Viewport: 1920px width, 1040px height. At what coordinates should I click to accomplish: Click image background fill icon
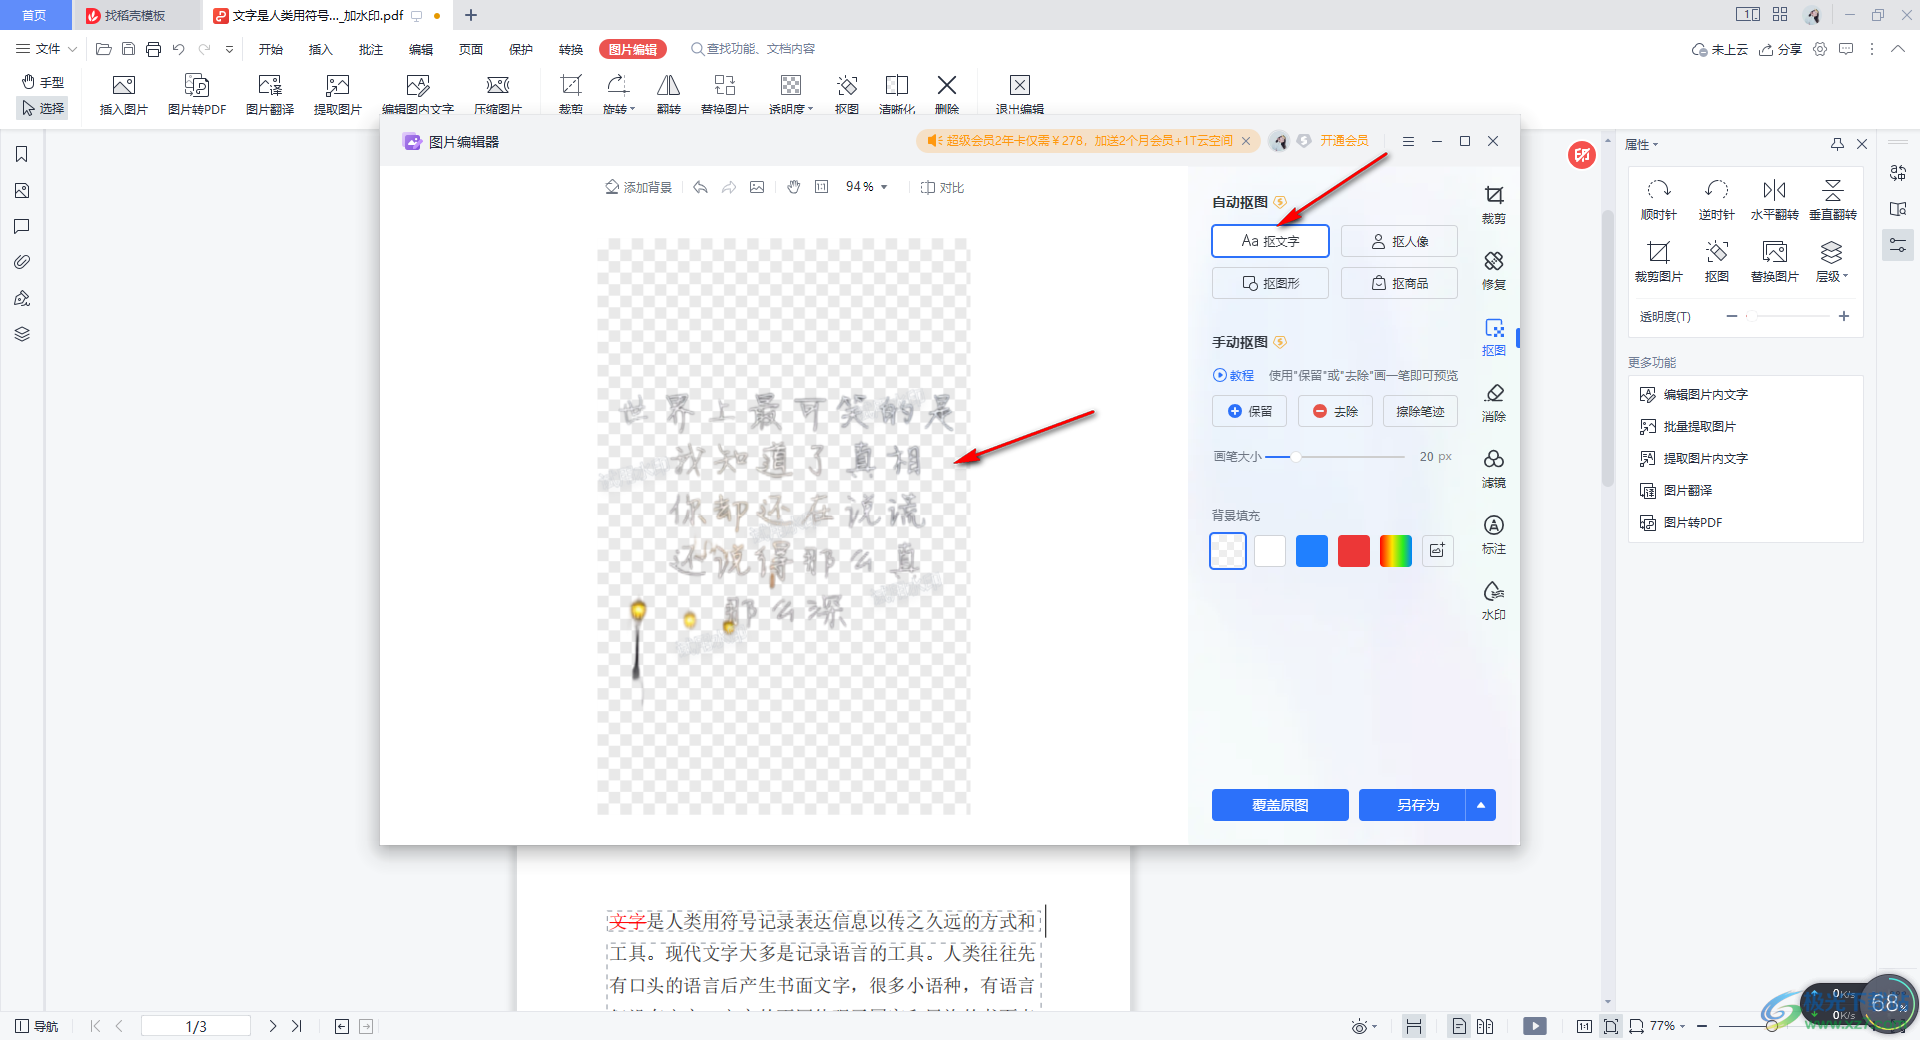(x=1438, y=551)
